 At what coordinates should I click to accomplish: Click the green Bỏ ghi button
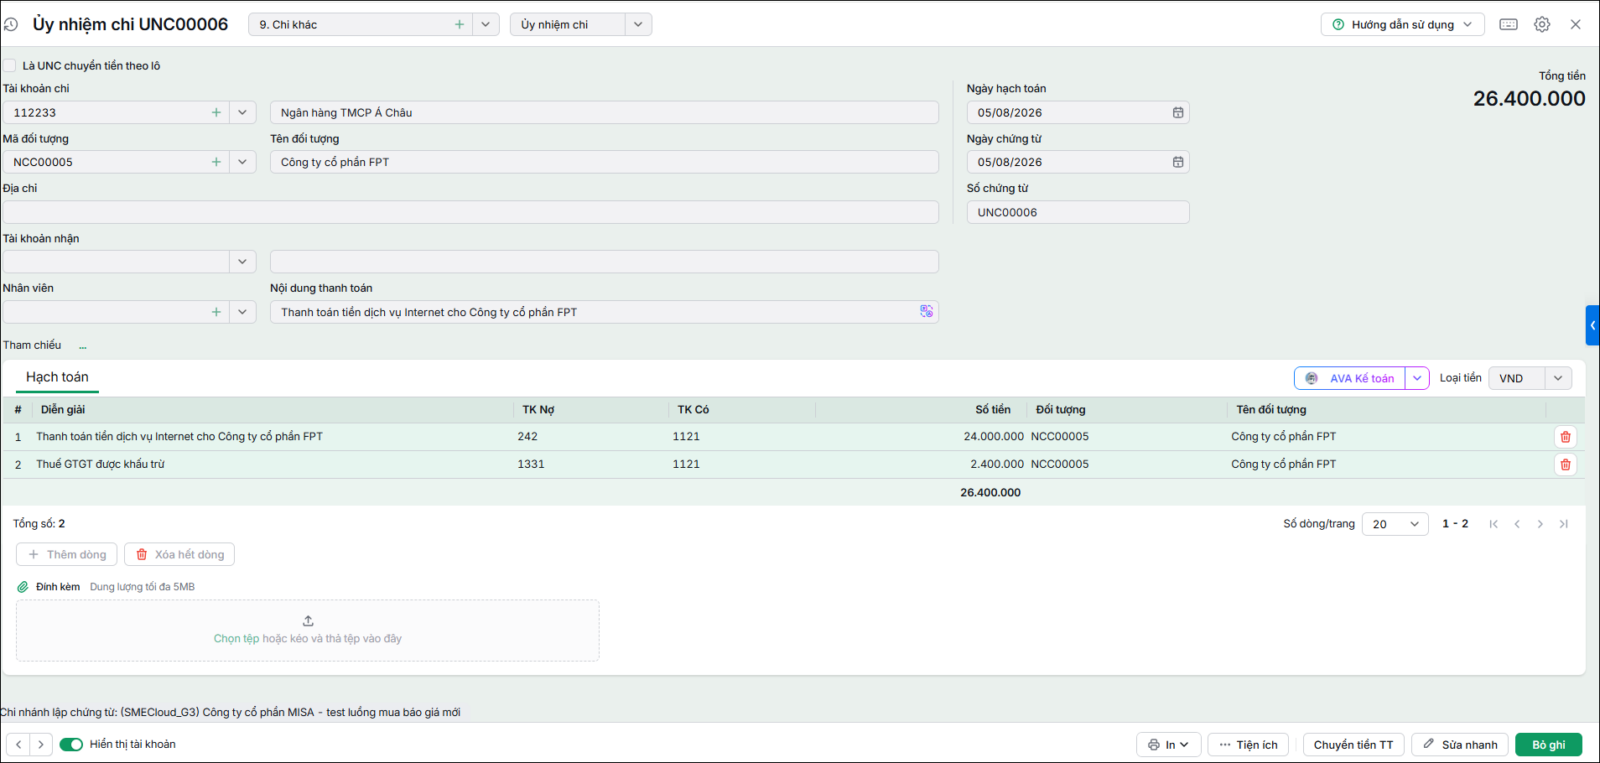point(1549,745)
